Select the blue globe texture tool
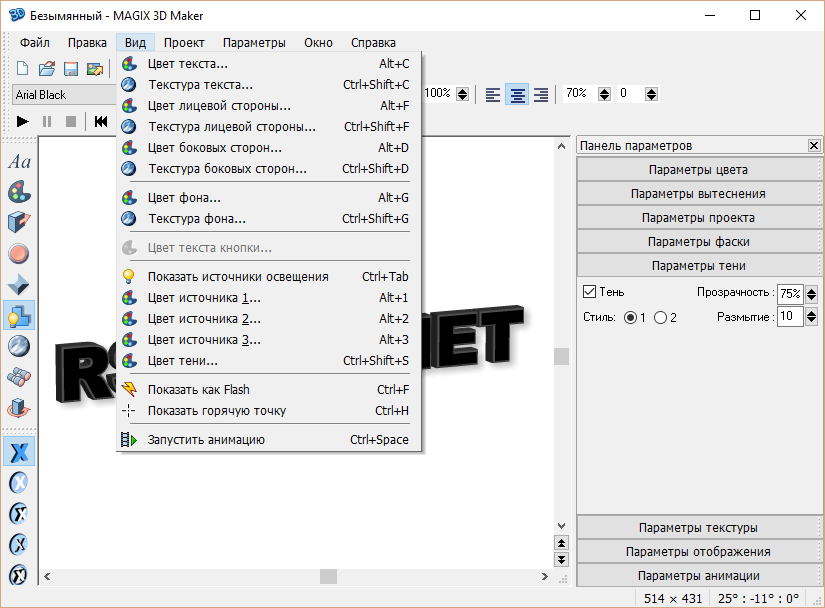 (19, 346)
